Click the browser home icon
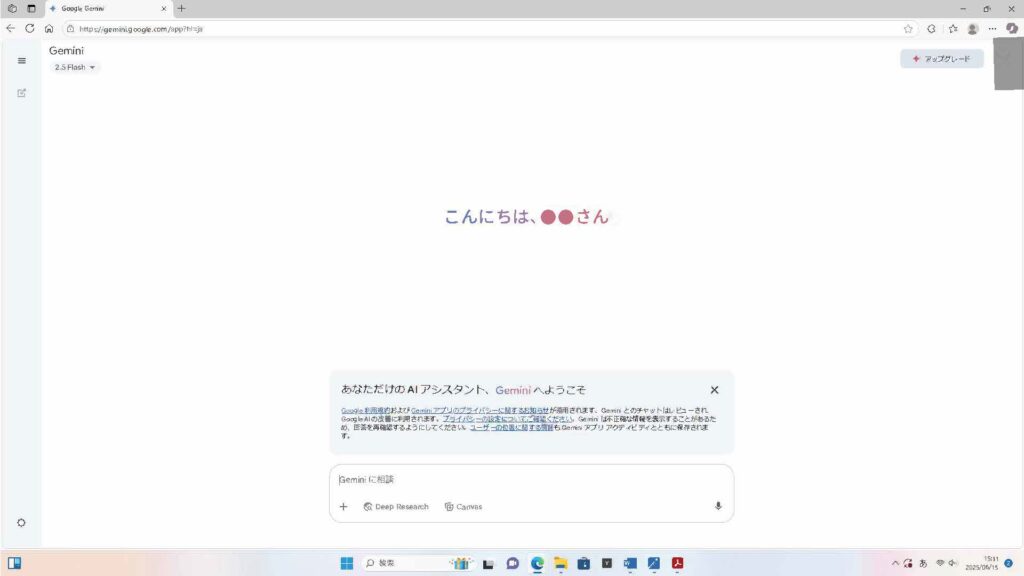Image resolution: width=1024 pixels, height=576 pixels. 49,29
